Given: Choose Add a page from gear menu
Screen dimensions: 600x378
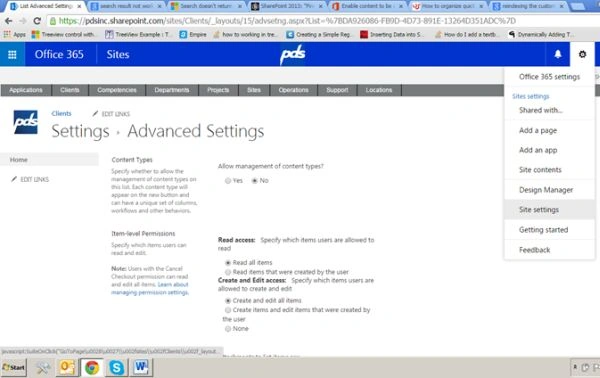Looking at the screenshot, I should (x=549, y=130).
